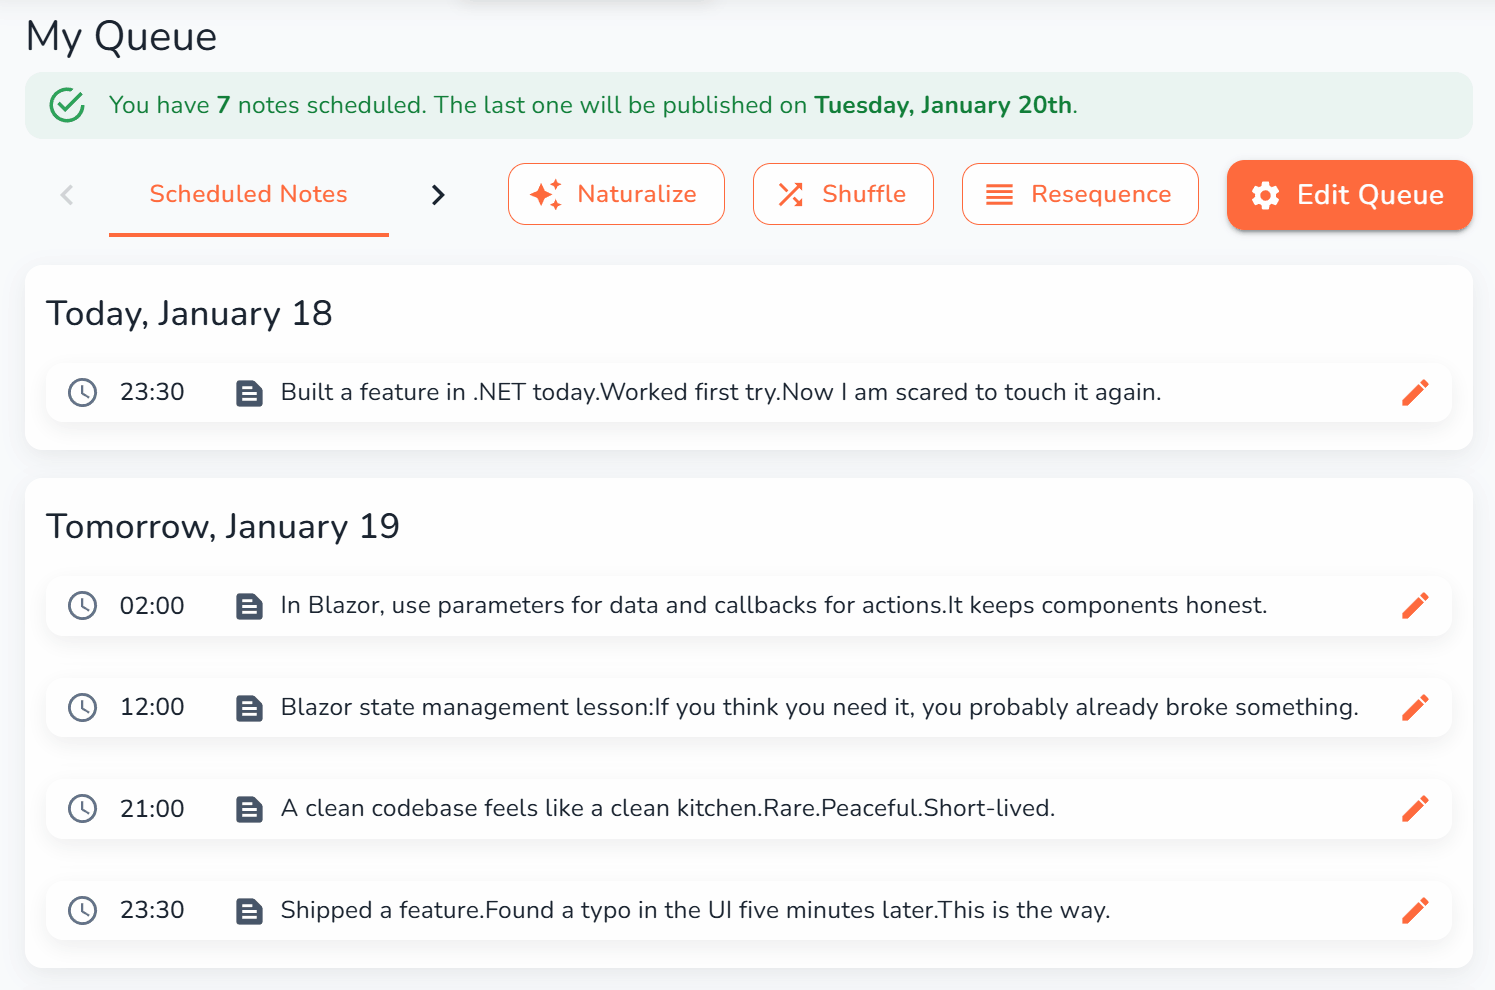Click the Shuffle button
The height and width of the screenshot is (990, 1495).
(x=843, y=194)
